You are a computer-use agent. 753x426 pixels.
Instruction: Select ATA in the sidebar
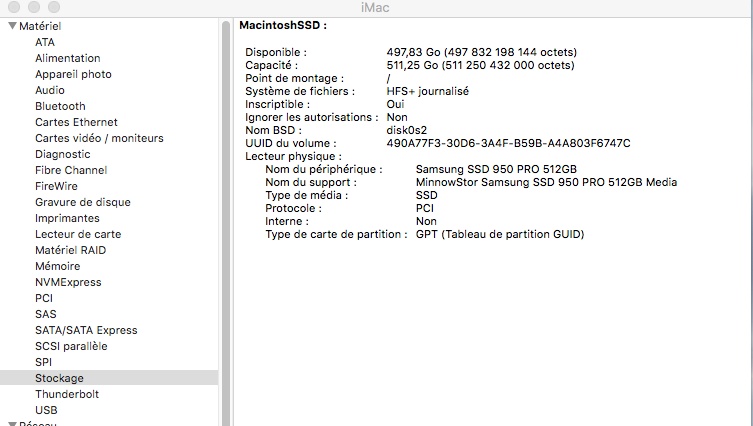(x=45, y=42)
